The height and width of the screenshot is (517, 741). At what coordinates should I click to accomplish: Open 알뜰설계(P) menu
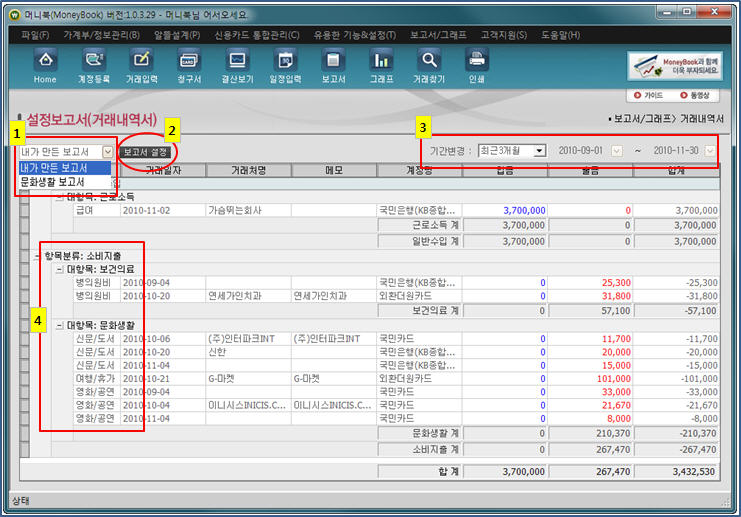[x=177, y=35]
